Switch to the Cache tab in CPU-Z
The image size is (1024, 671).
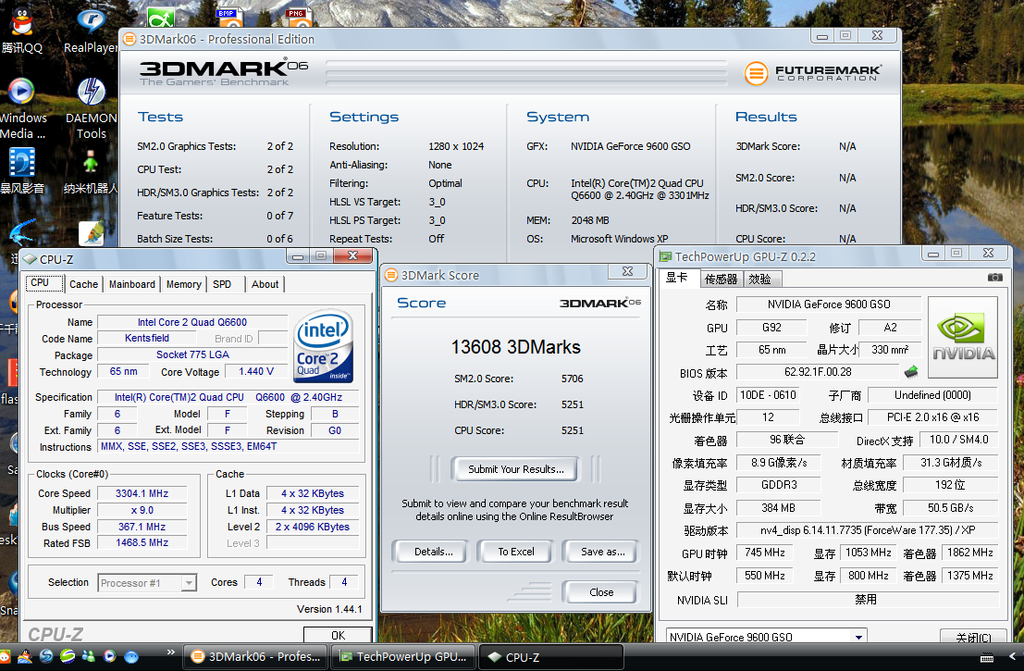(84, 284)
